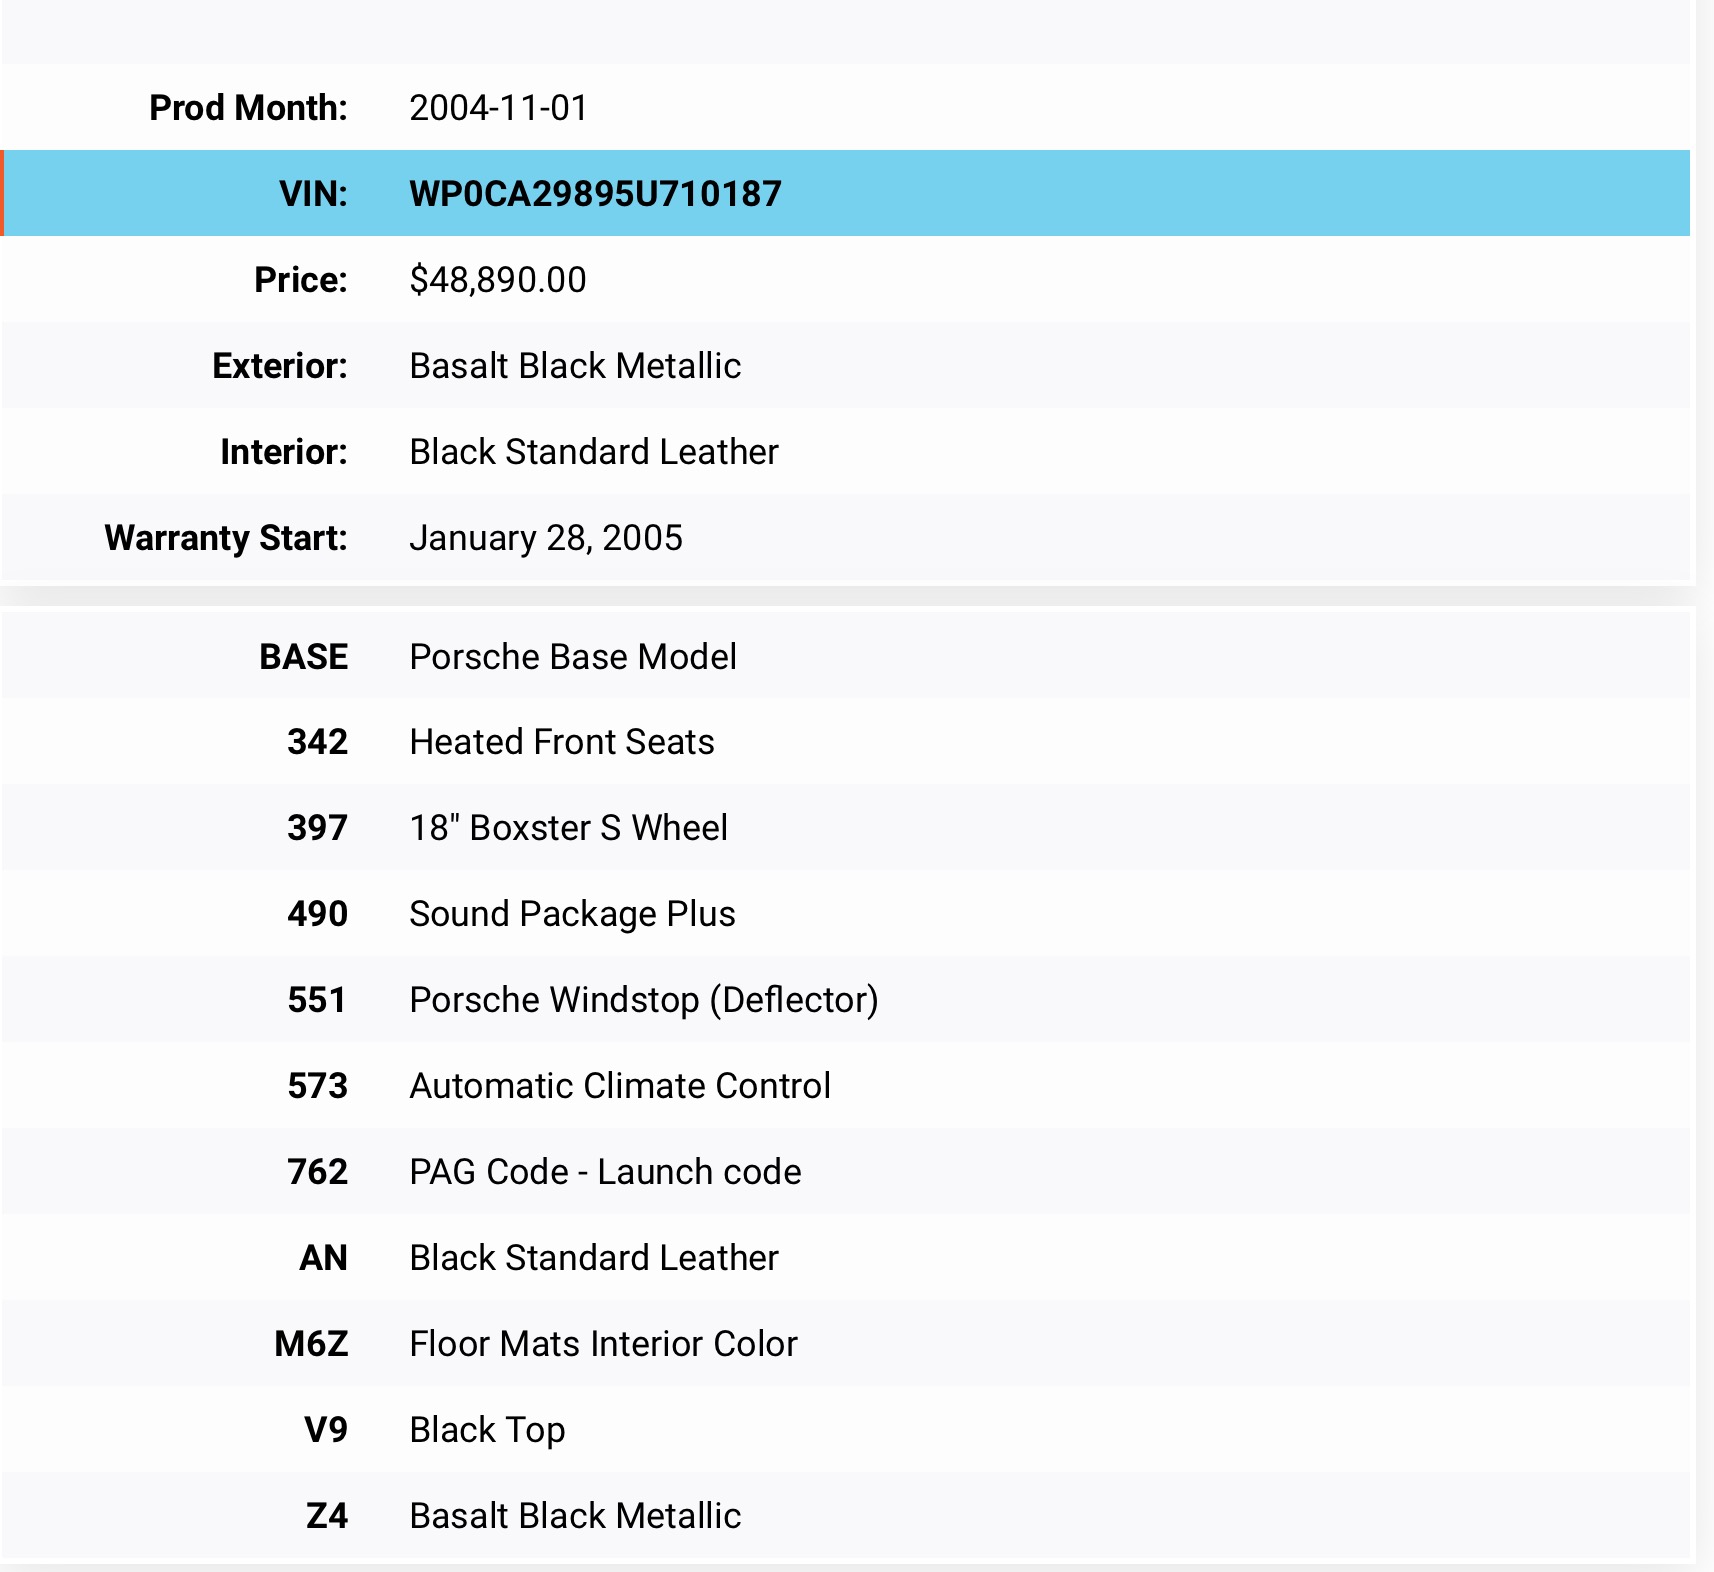The image size is (1714, 1572).
Task: Select Automatic Climate Control entry
Action: coord(620,1086)
